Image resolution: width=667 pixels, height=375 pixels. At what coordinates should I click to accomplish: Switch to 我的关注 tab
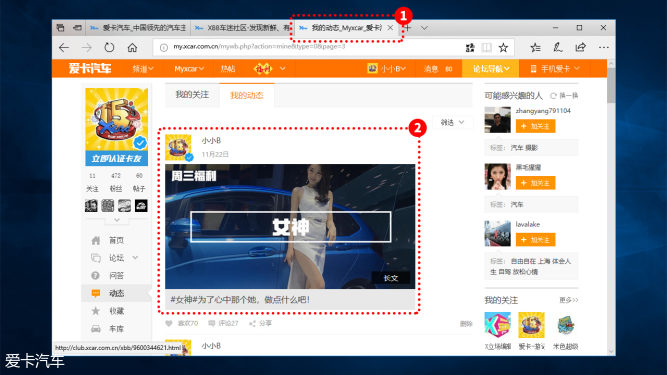pyautogui.click(x=192, y=95)
